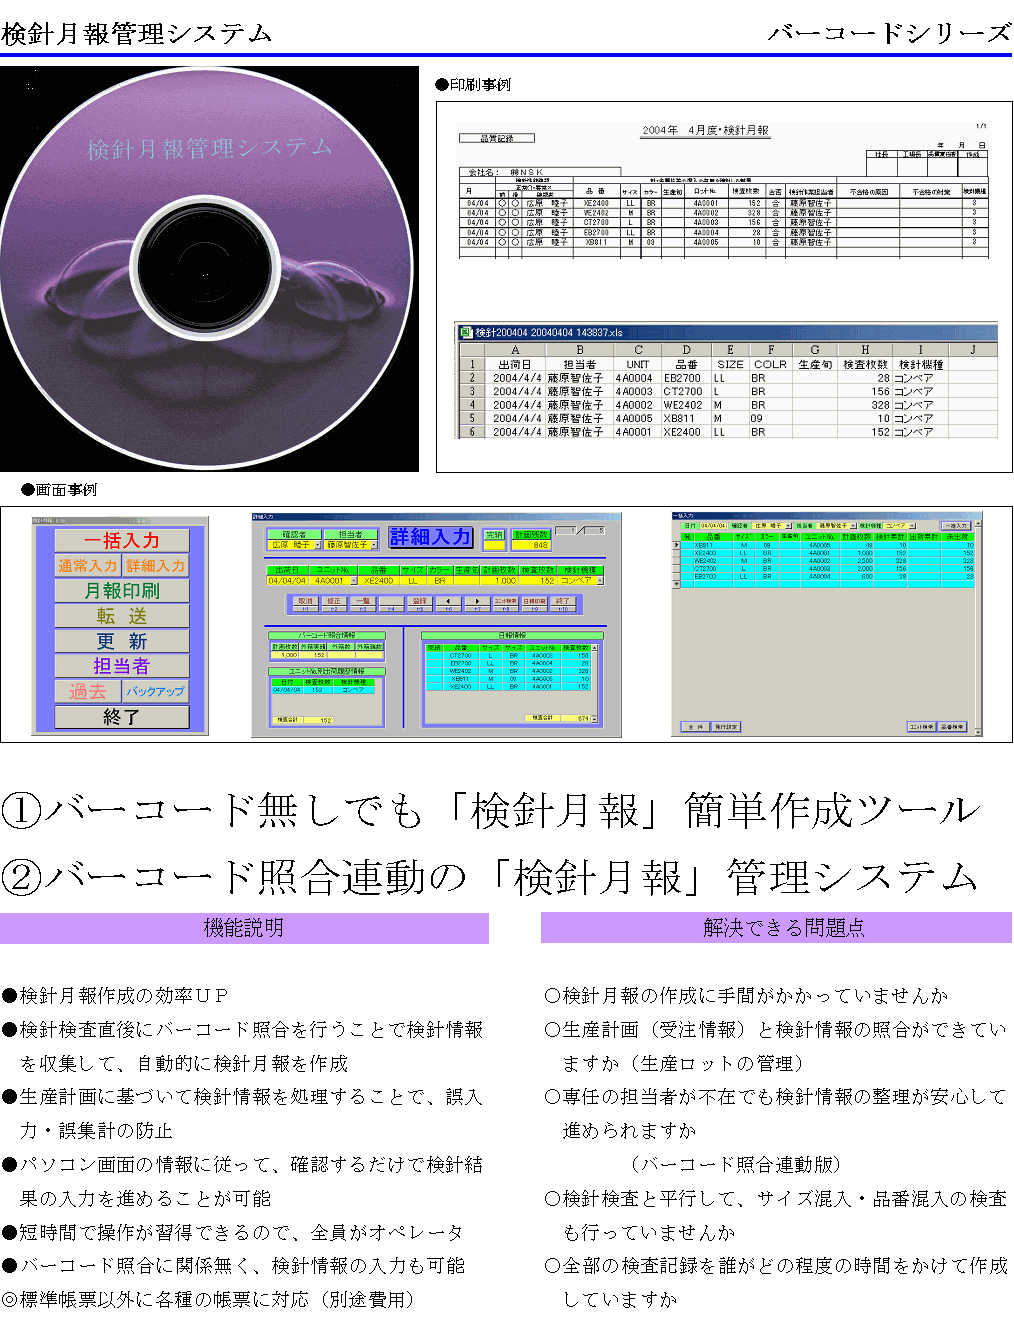Image resolution: width=1014 pixels, height=1317 pixels.
Task: Select 月報印刷 in the main menu
Action: (x=121, y=591)
